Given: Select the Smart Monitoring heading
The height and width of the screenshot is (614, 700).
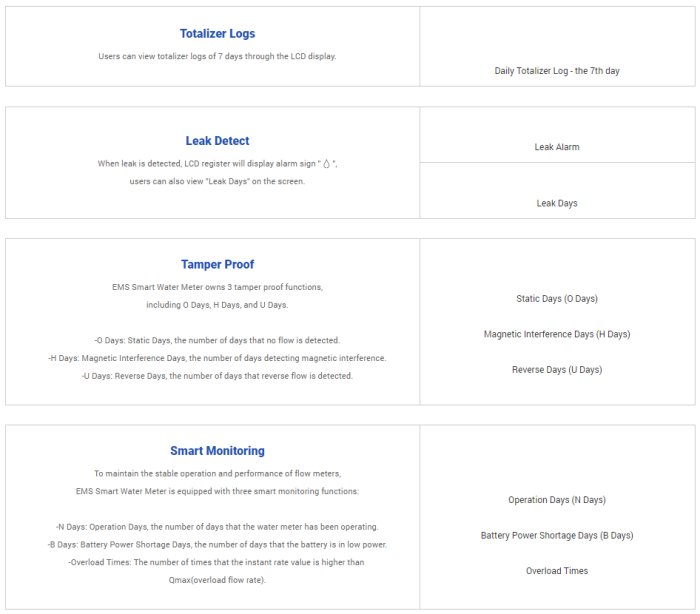Looking at the screenshot, I should point(217,451).
